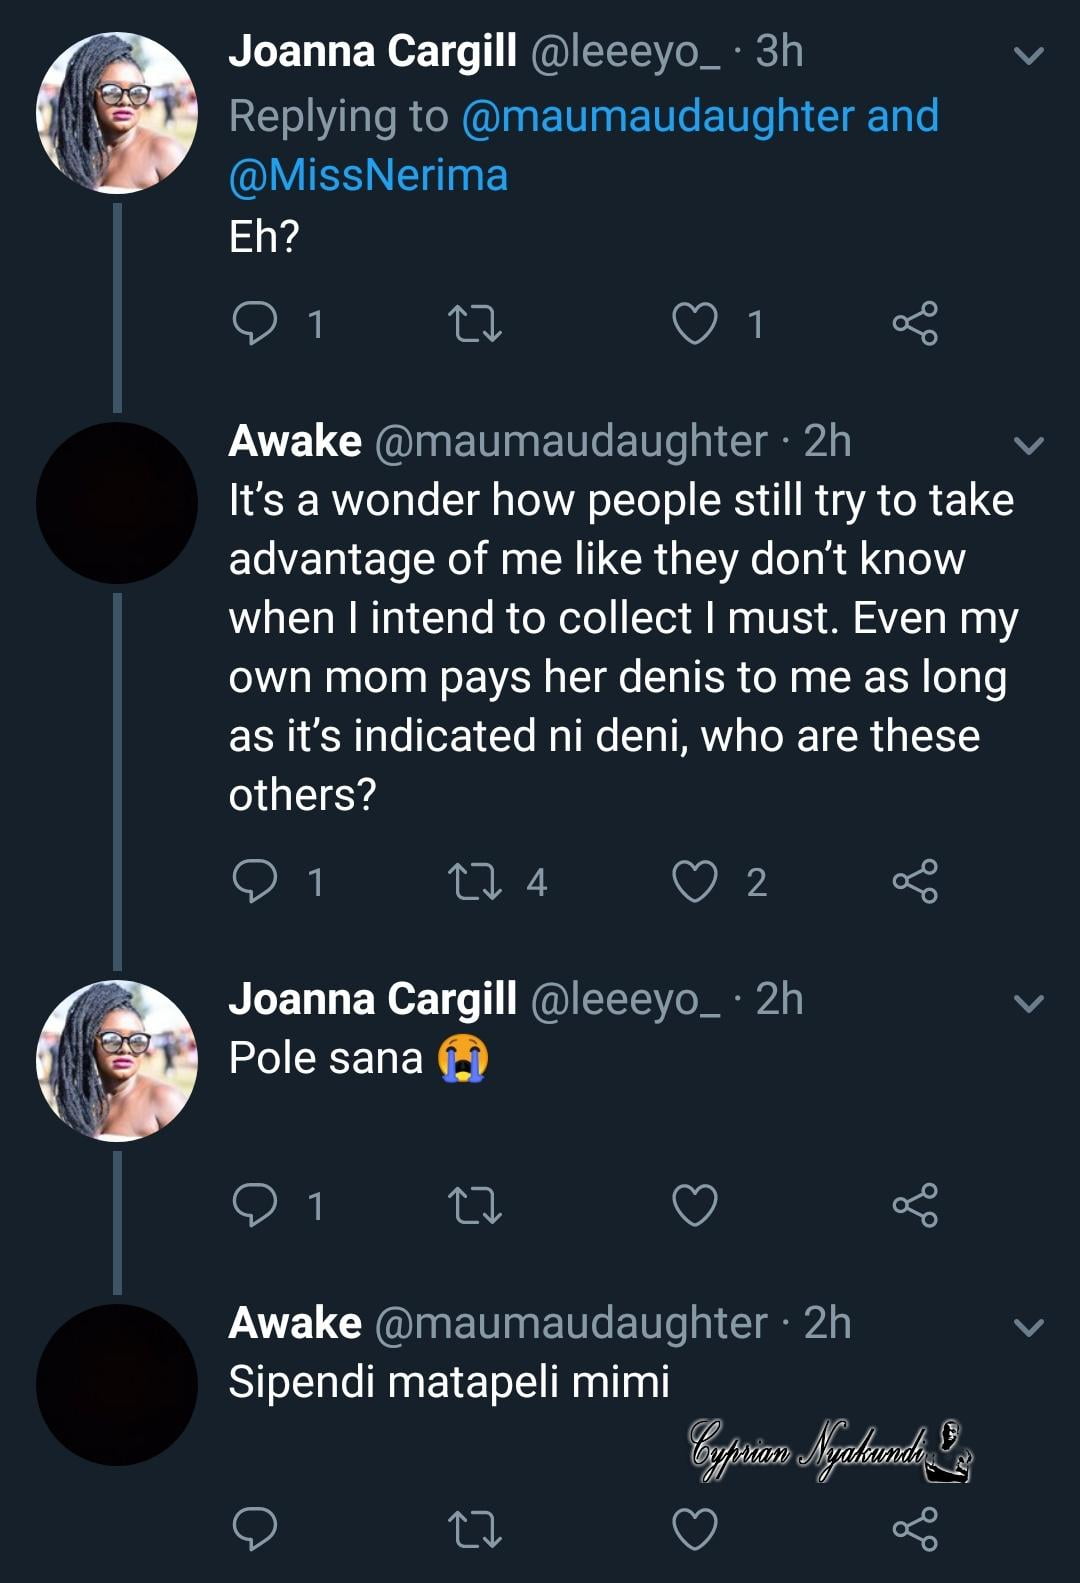Reply to the "It's a wonder" tweet
The image size is (1080, 1583).
(254, 881)
